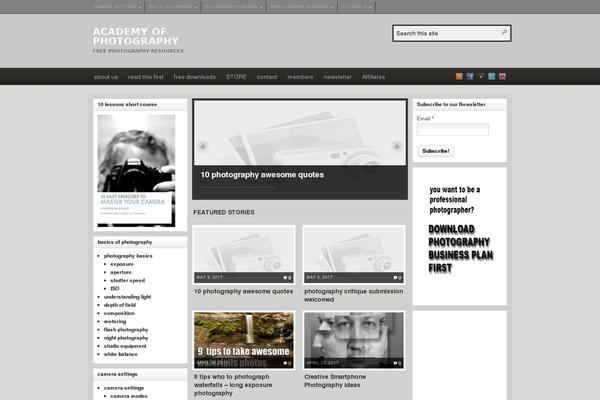Click the Subscribe! button

[x=435, y=151]
